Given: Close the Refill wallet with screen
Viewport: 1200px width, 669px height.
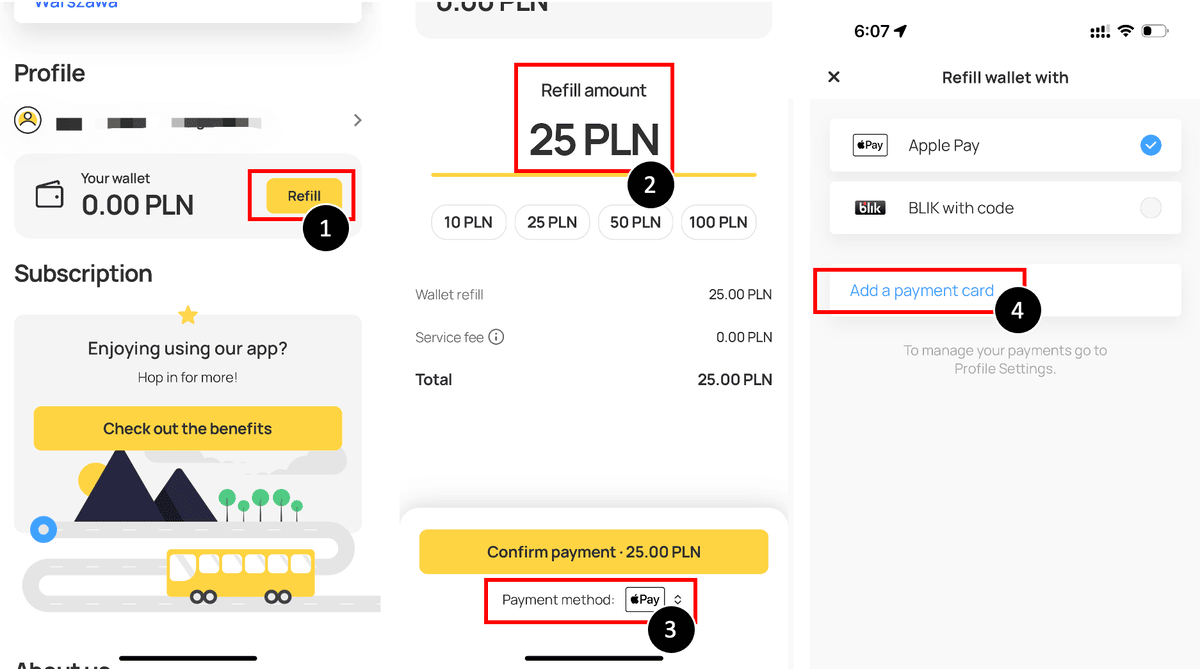Looking at the screenshot, I should point(834,77).
